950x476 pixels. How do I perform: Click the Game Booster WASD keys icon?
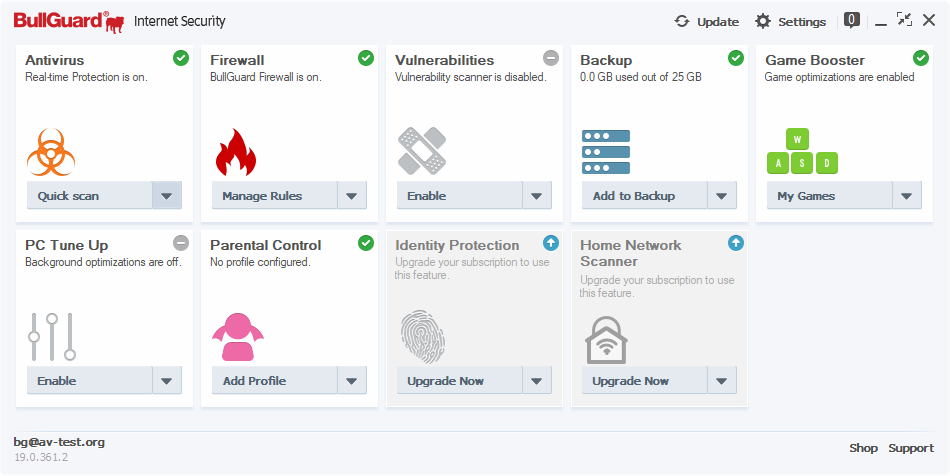[802, 151]
